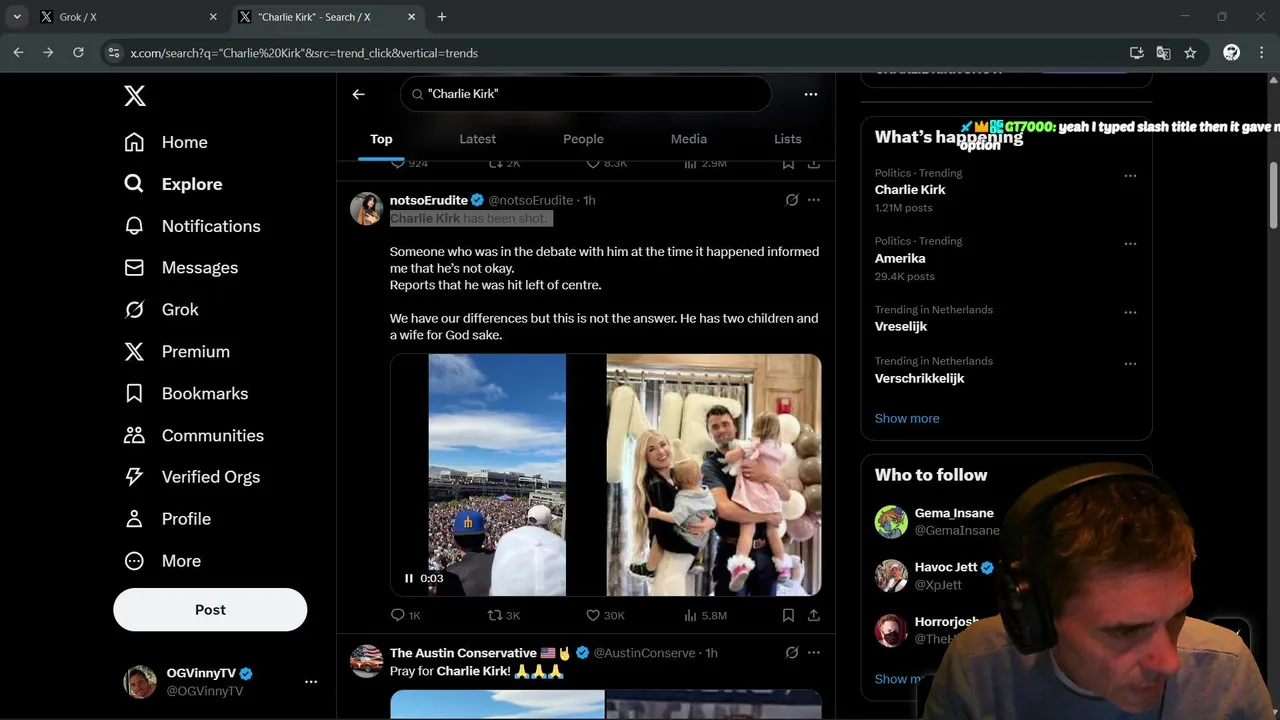Bookmark the notsoErudite post

(788, 615)
